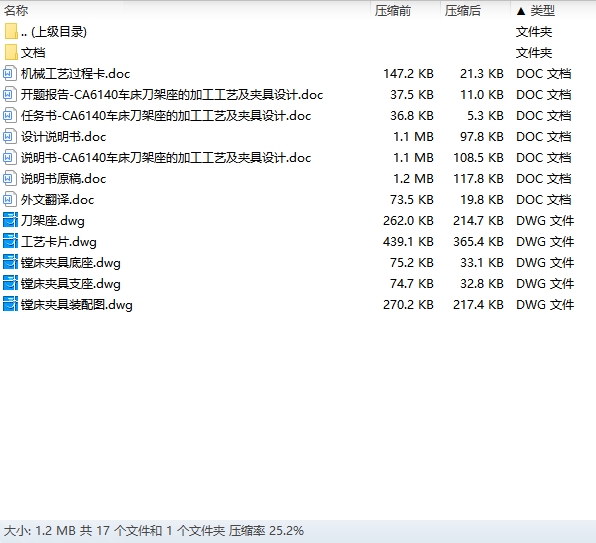Click file name 开题报告-CA6140车床刀架座的加工工艺及夹具设计.doc

172,95
